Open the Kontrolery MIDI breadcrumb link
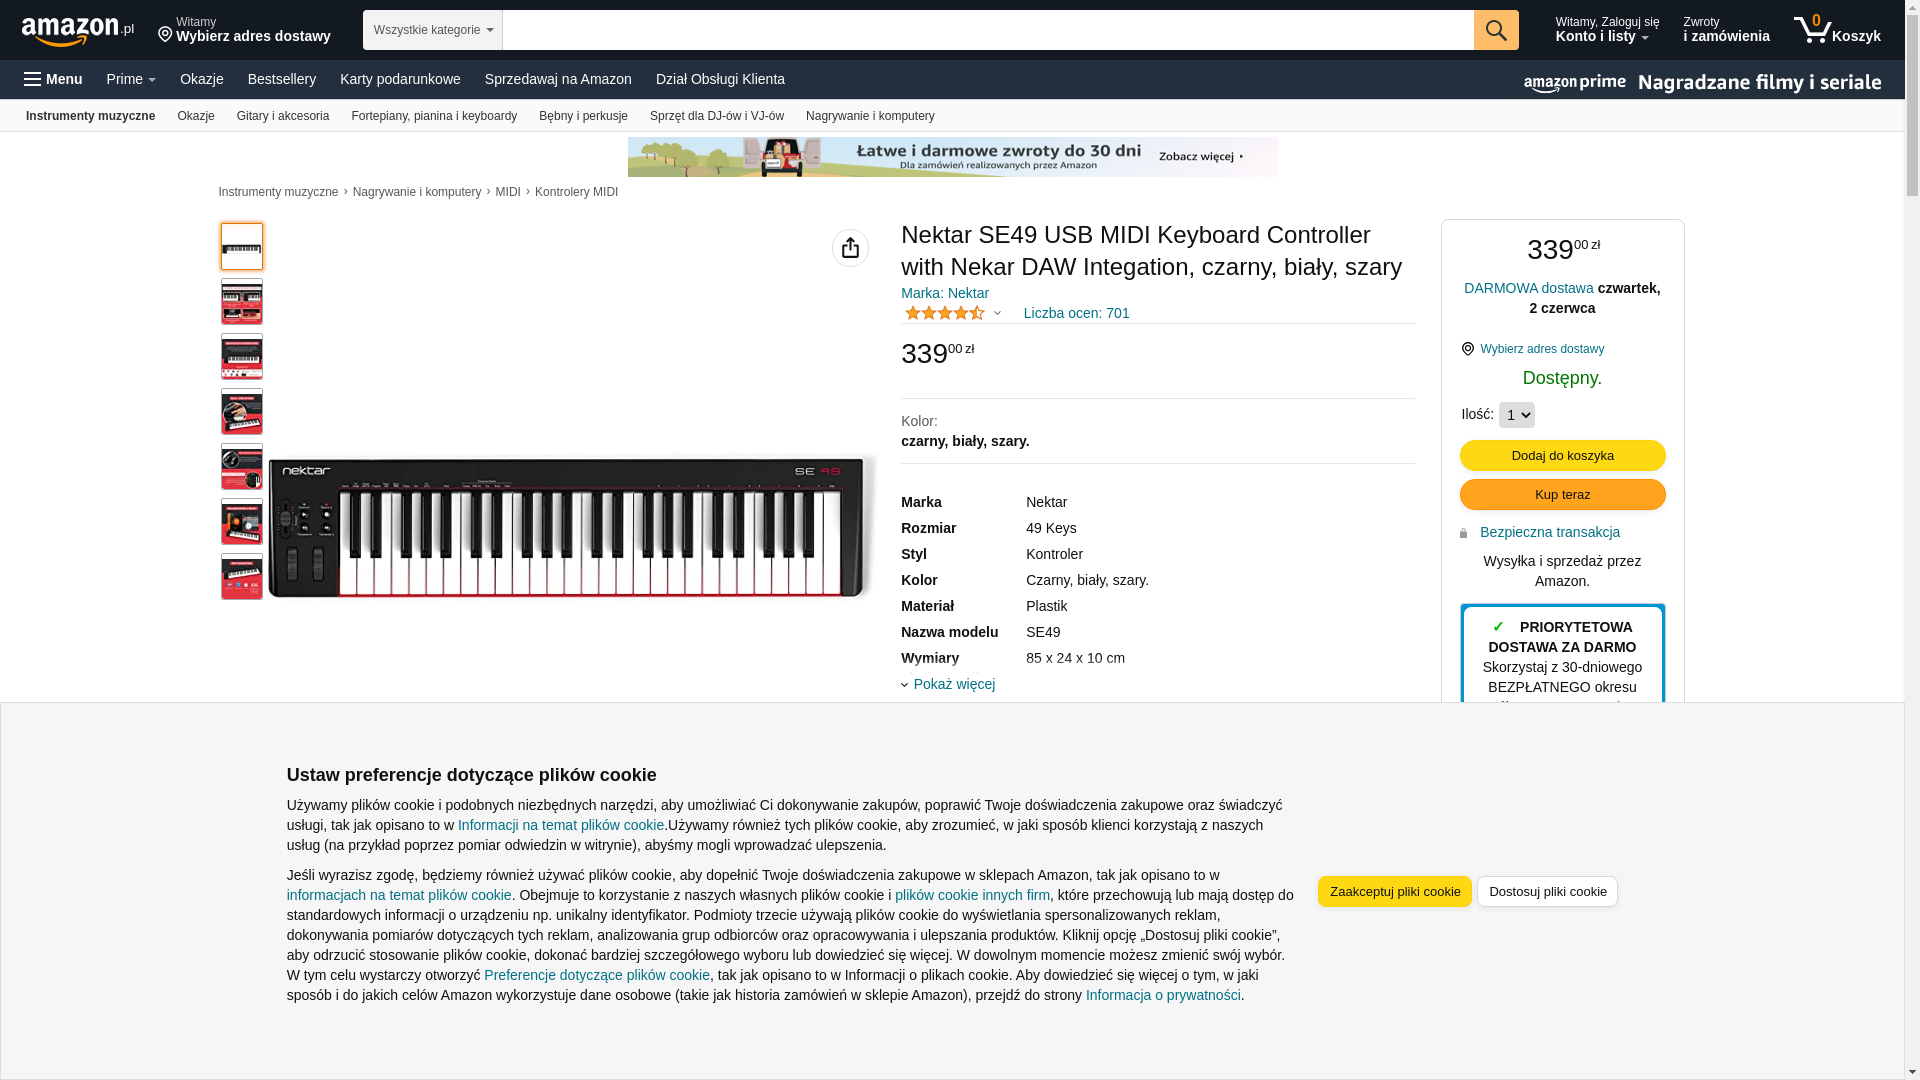1920x1080 pixels. click(x=576, y=192)
